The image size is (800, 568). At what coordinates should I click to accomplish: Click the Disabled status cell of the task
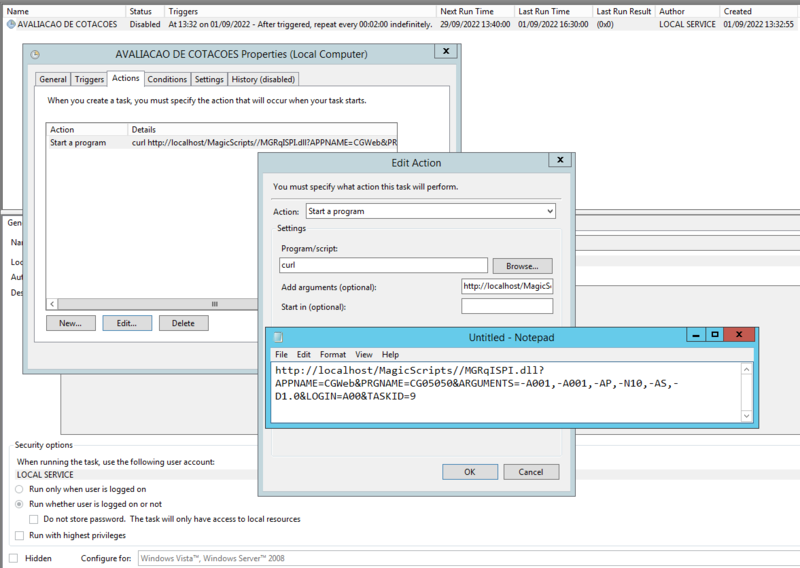[145, 24]
